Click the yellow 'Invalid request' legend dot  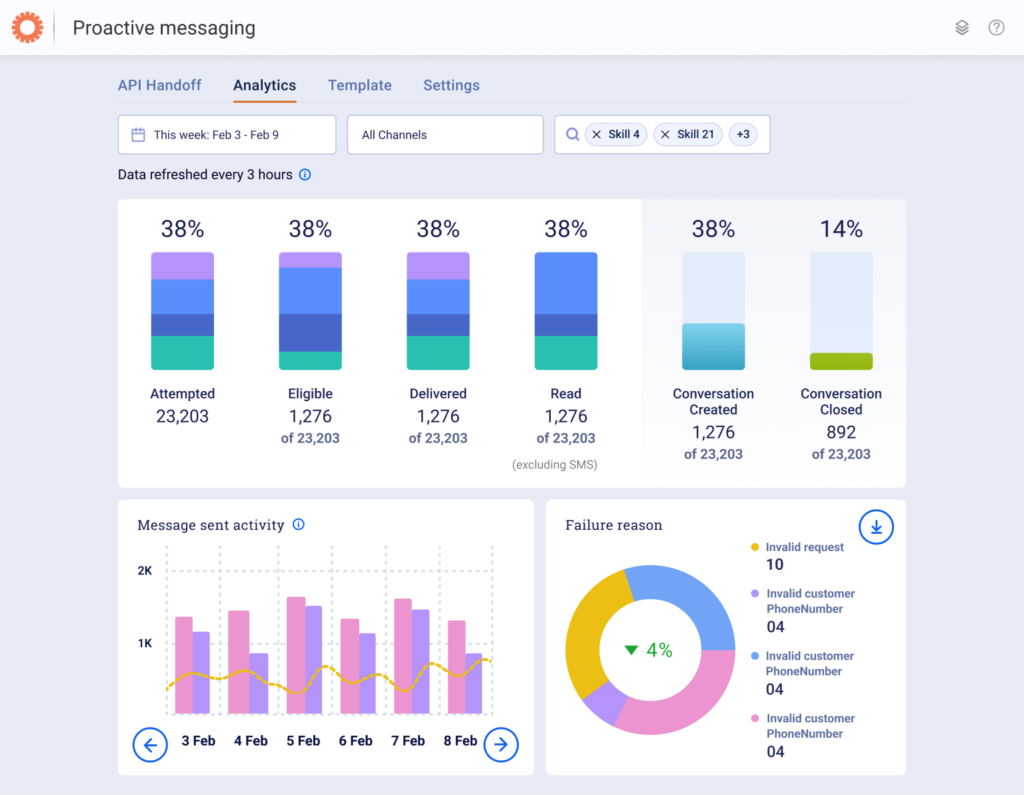[x=755, y=547]
